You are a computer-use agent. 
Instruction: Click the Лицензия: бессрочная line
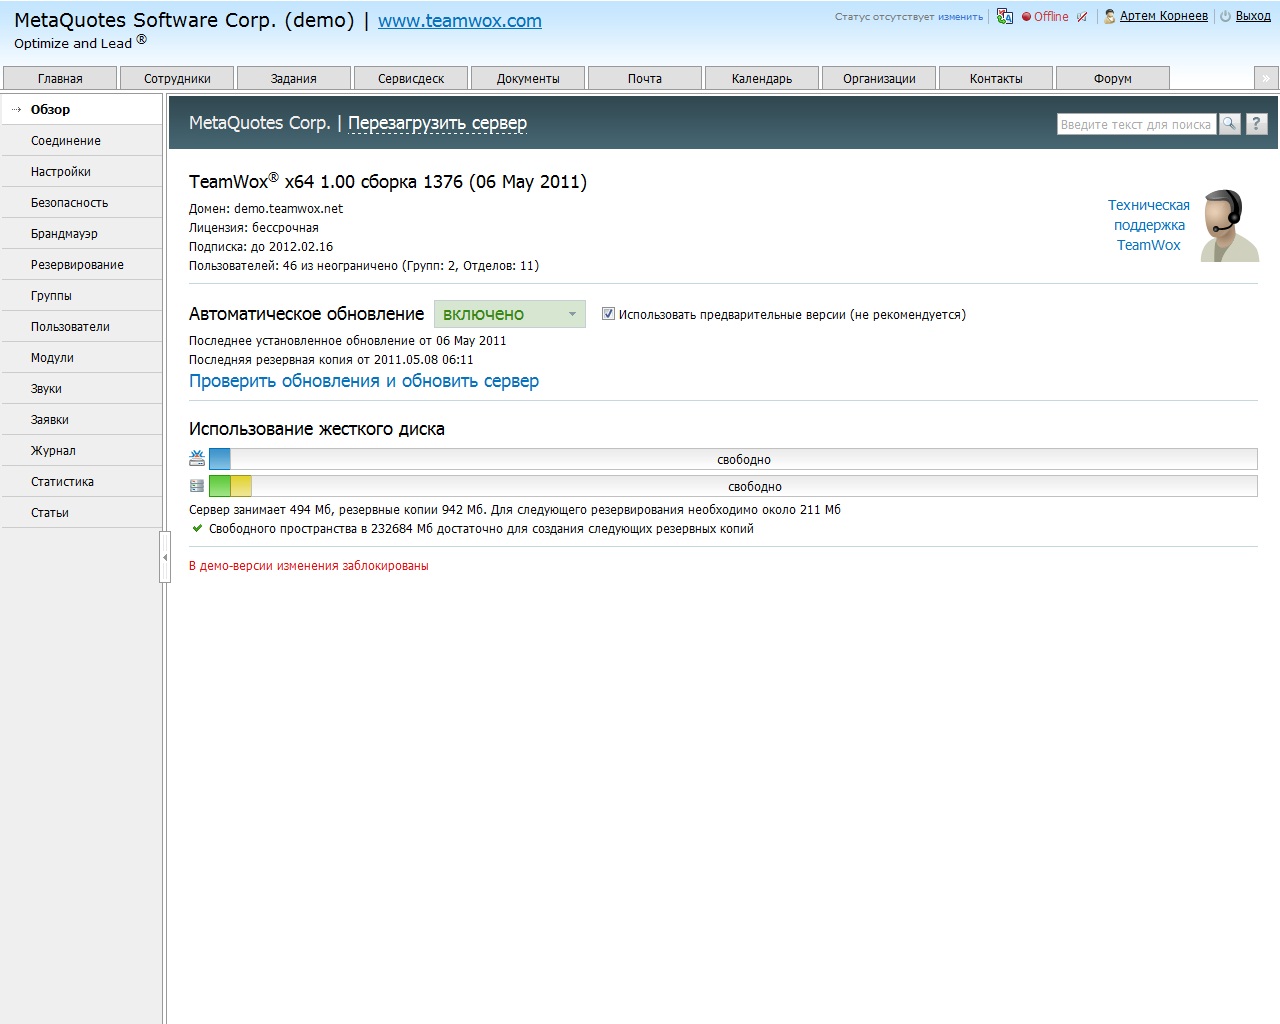[x=254, y=228]
